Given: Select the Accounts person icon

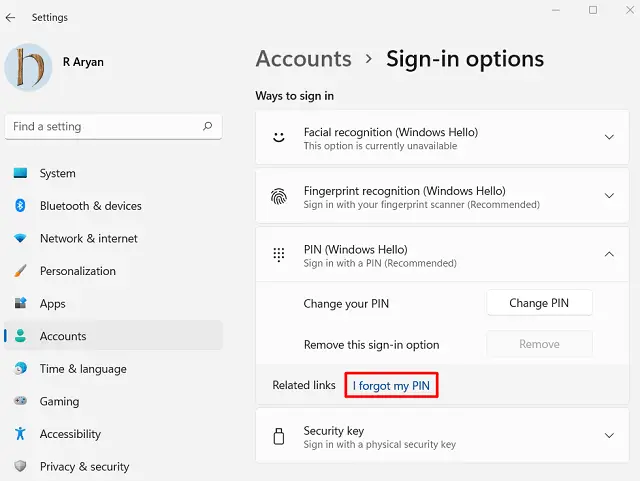Looking at the screenshot, I should point(20,336).
